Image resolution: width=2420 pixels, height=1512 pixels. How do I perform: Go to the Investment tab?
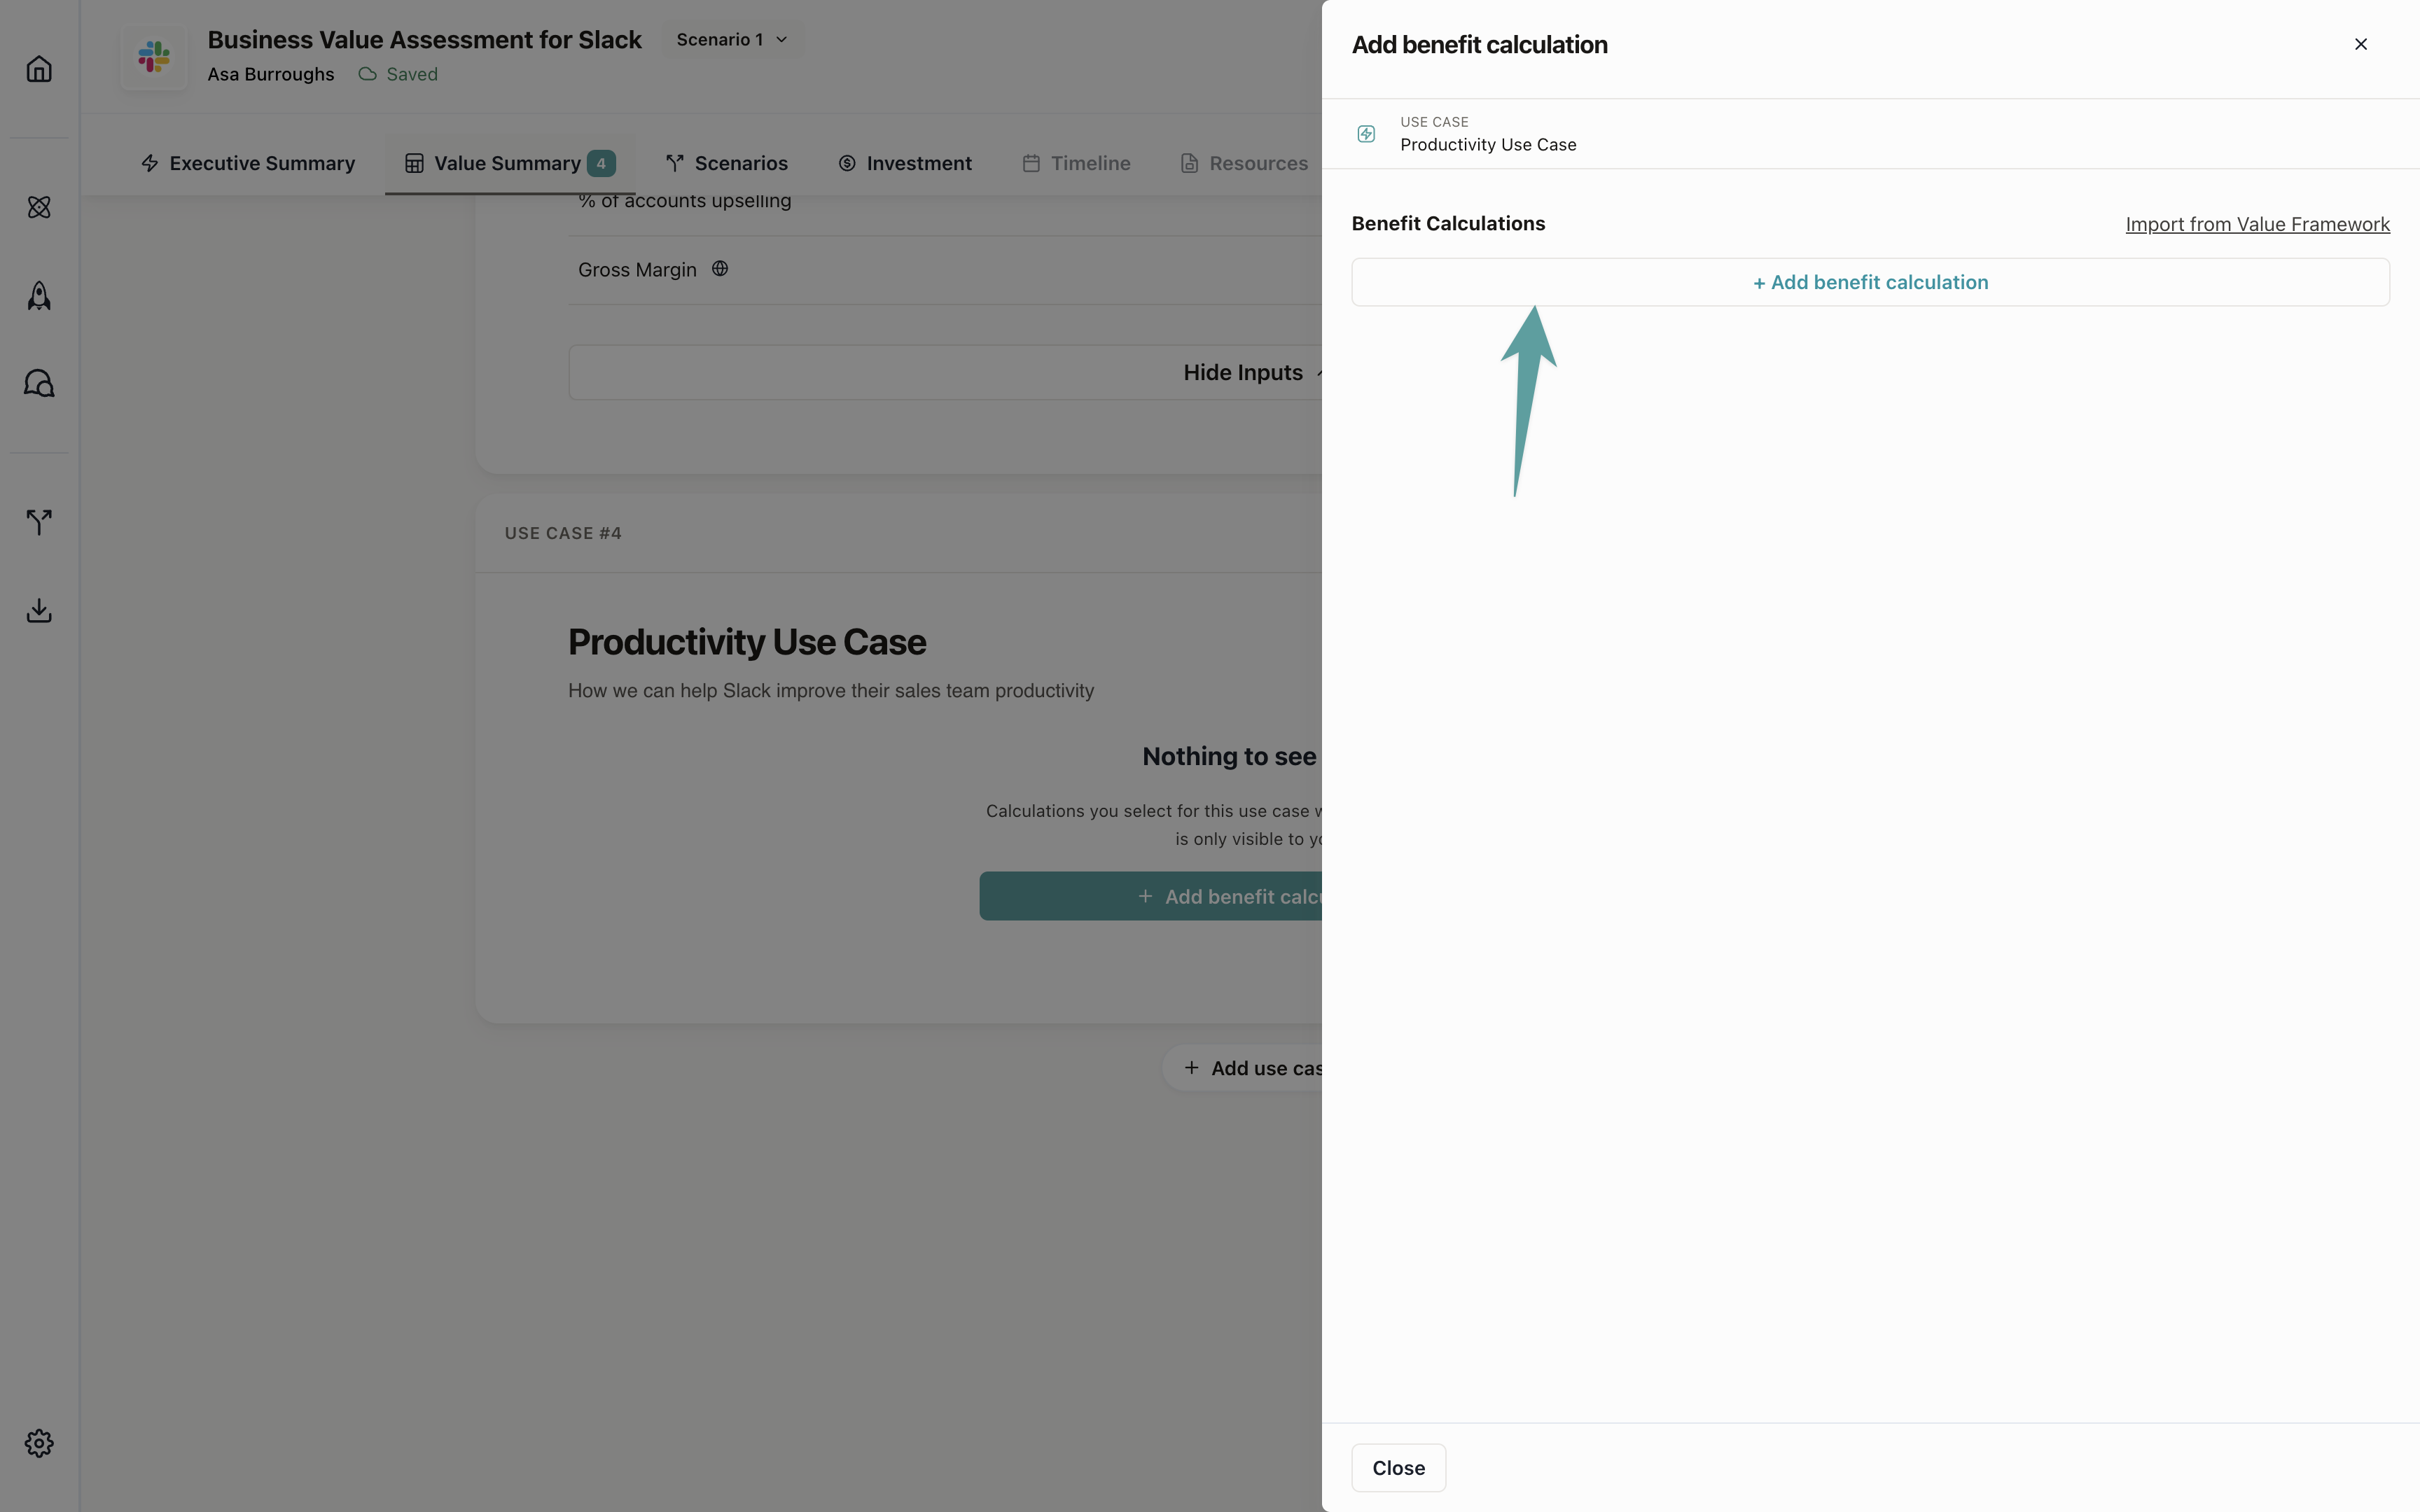tap(905, 163)
